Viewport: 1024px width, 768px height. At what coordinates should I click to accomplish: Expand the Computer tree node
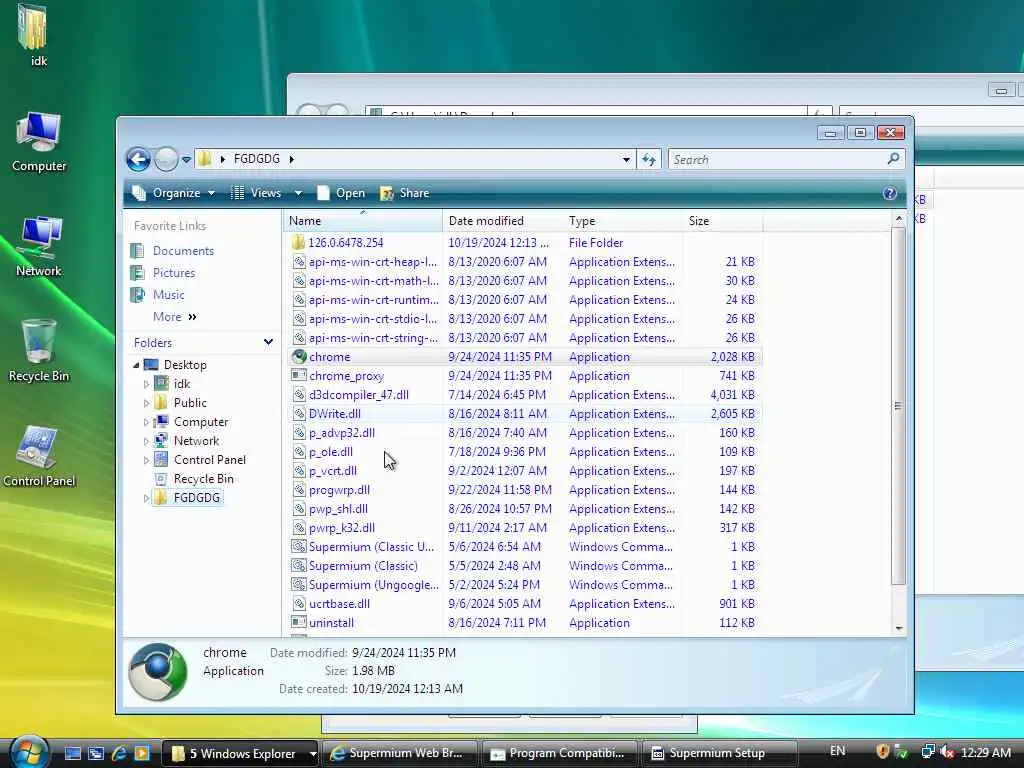click(x=146, y=422)
